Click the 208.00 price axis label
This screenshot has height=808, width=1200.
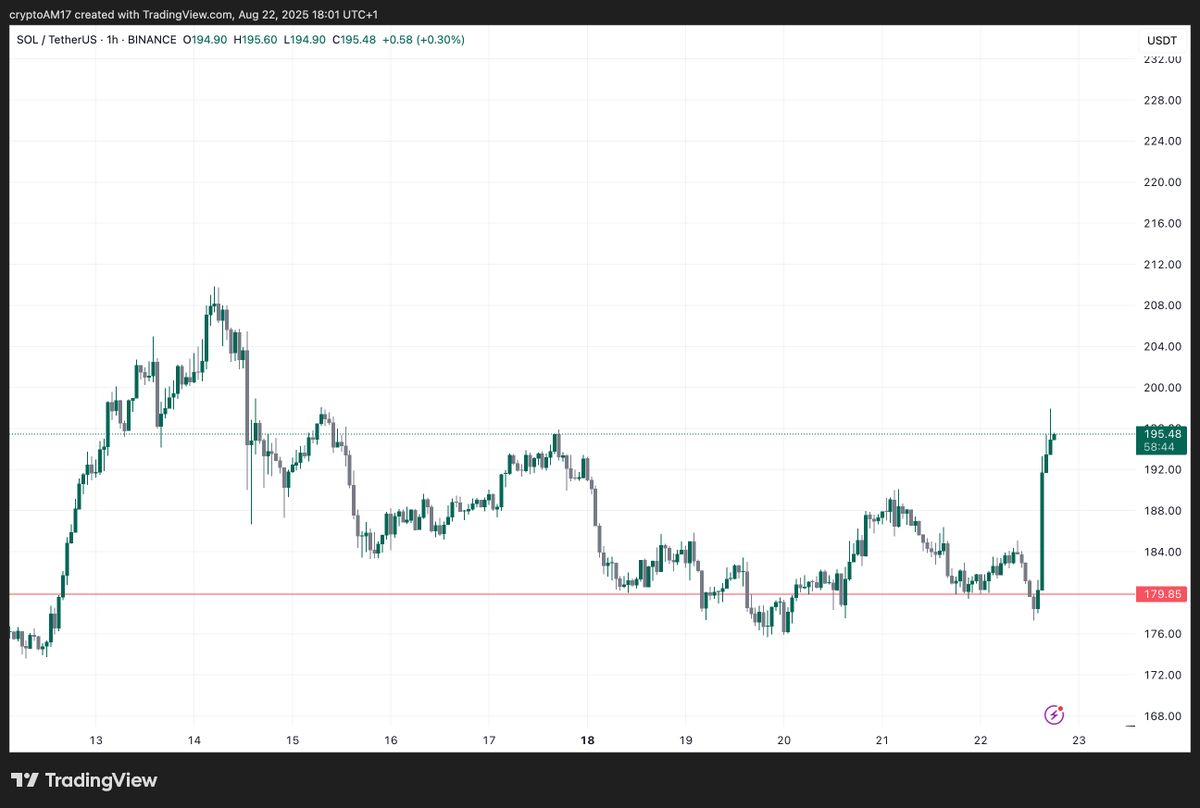(x=1161, y=305)
